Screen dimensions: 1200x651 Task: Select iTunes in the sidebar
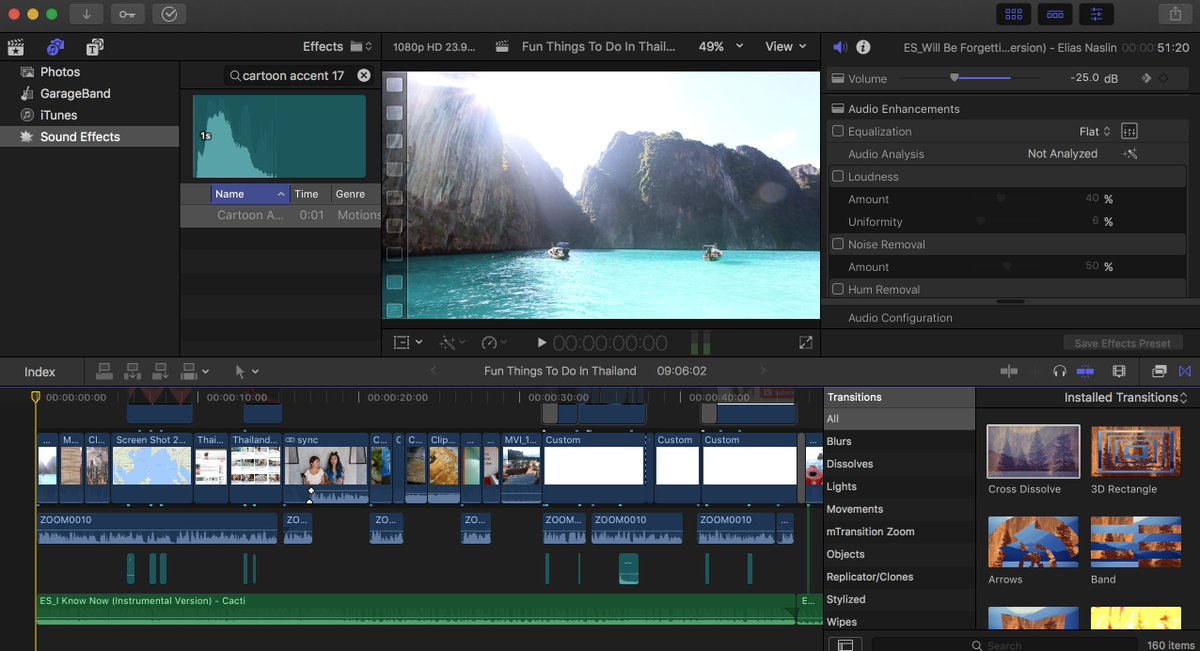tap(58, 115)
